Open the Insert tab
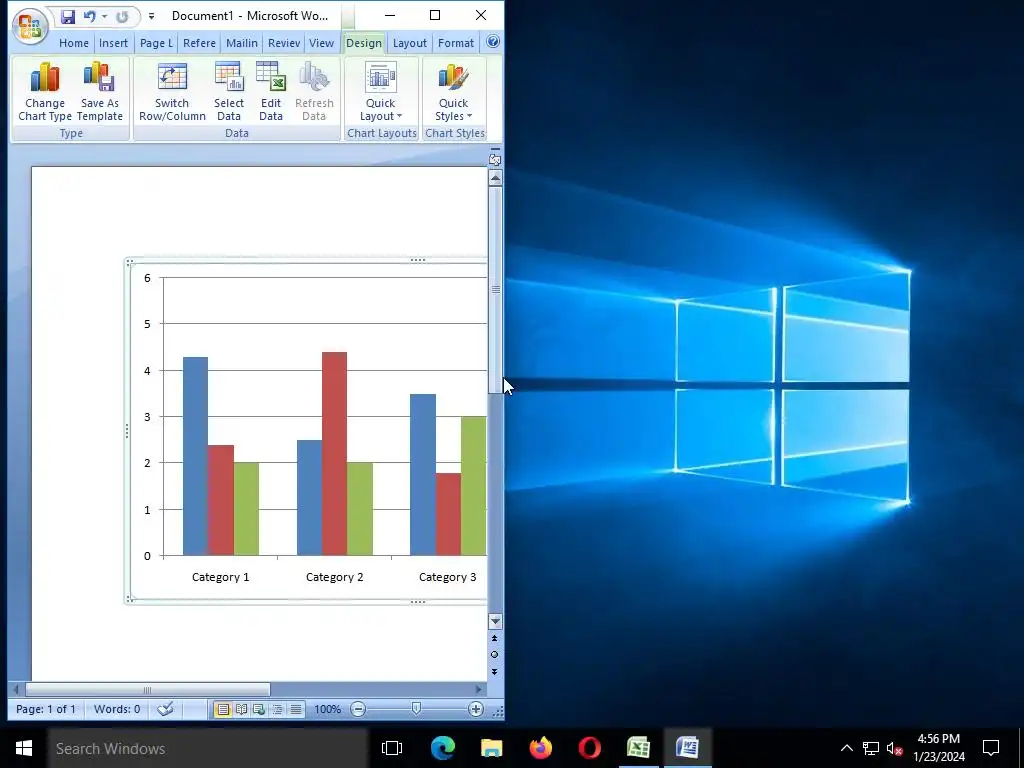Viewport: 1024px width, 768px height. tap(114, 43)
